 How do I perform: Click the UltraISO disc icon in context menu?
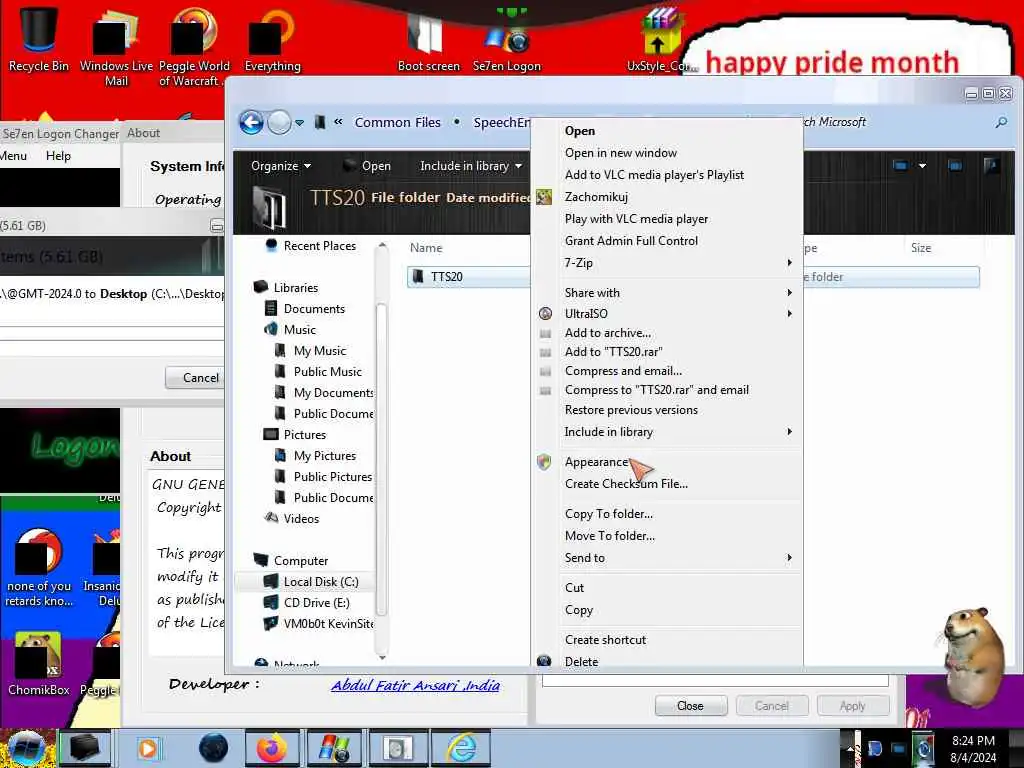[545, 313]
